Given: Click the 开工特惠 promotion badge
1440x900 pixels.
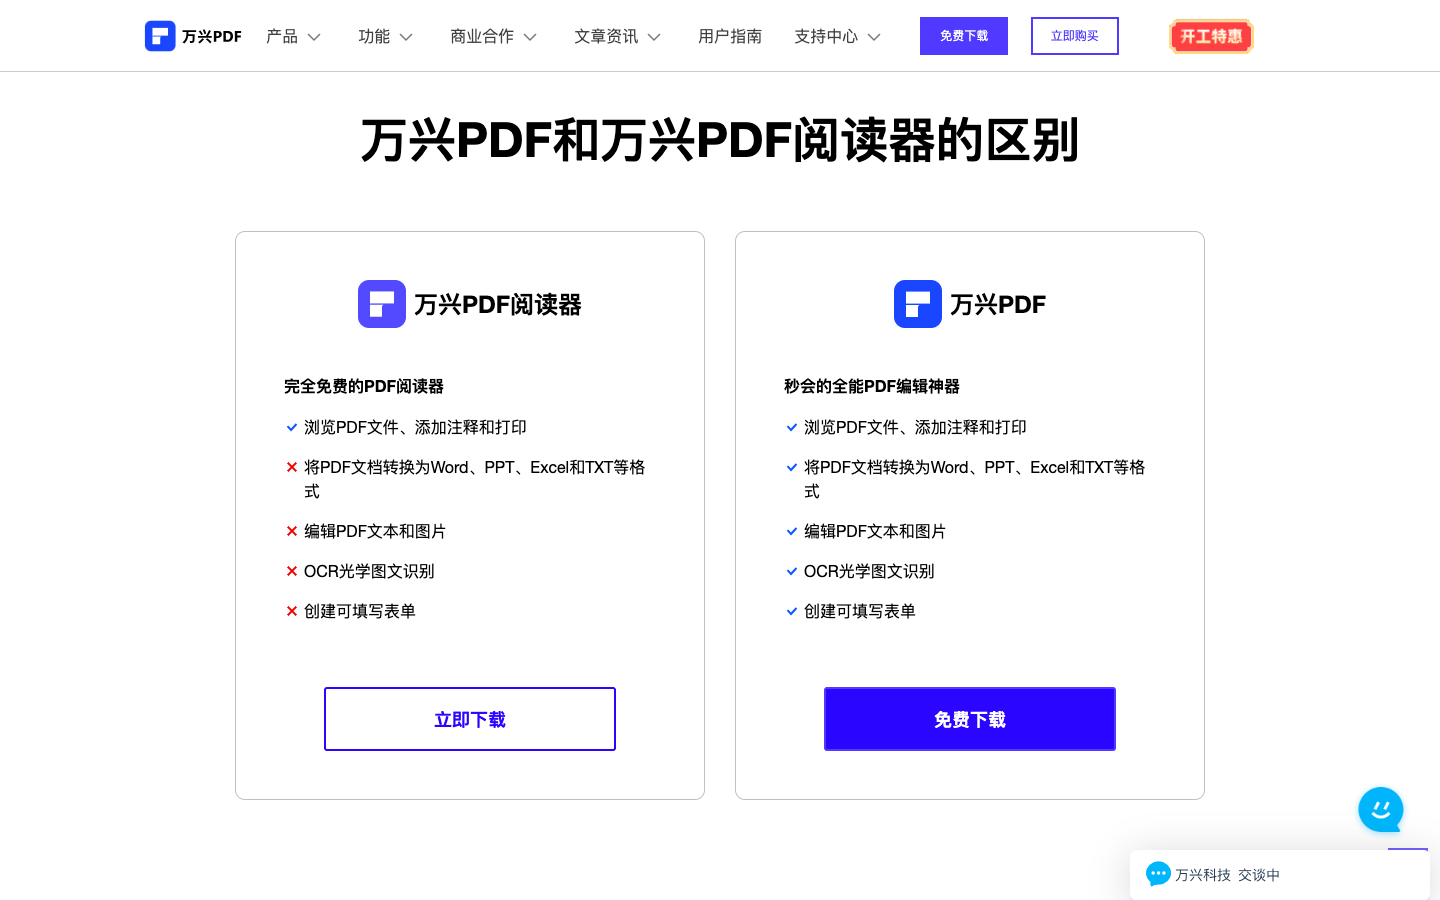Looking at the screenshot, I should pyautogui.click(x=1211, y=35).
